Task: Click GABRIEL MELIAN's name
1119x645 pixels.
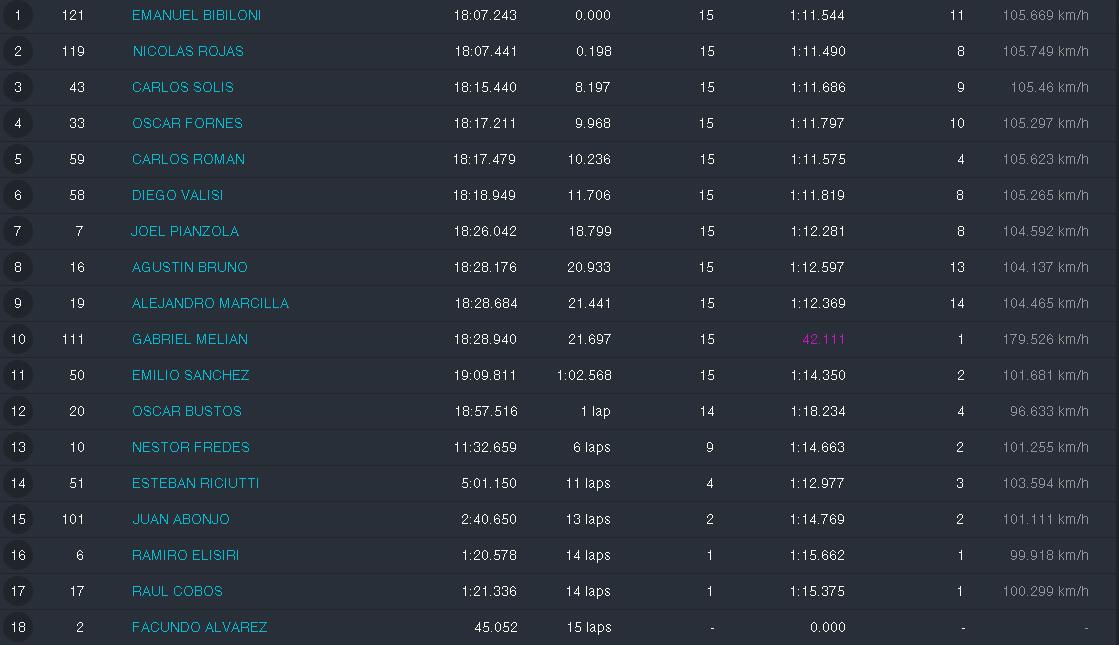Action: [190, 339]
